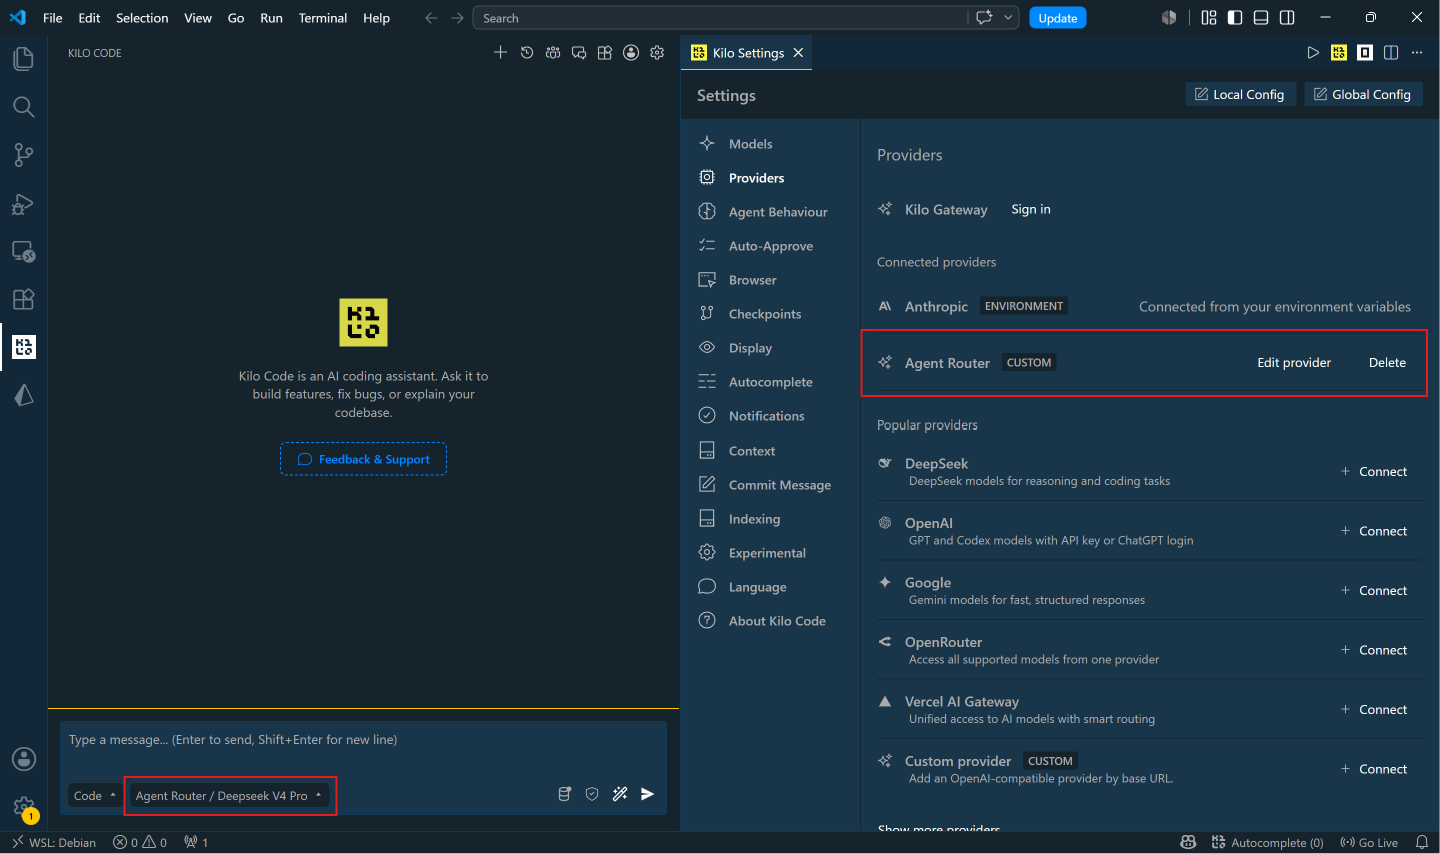This screenshot has height=854, width=1440.
Task: Open the triangular icon below Kilo in activity bar
Action: pos(23,395)
